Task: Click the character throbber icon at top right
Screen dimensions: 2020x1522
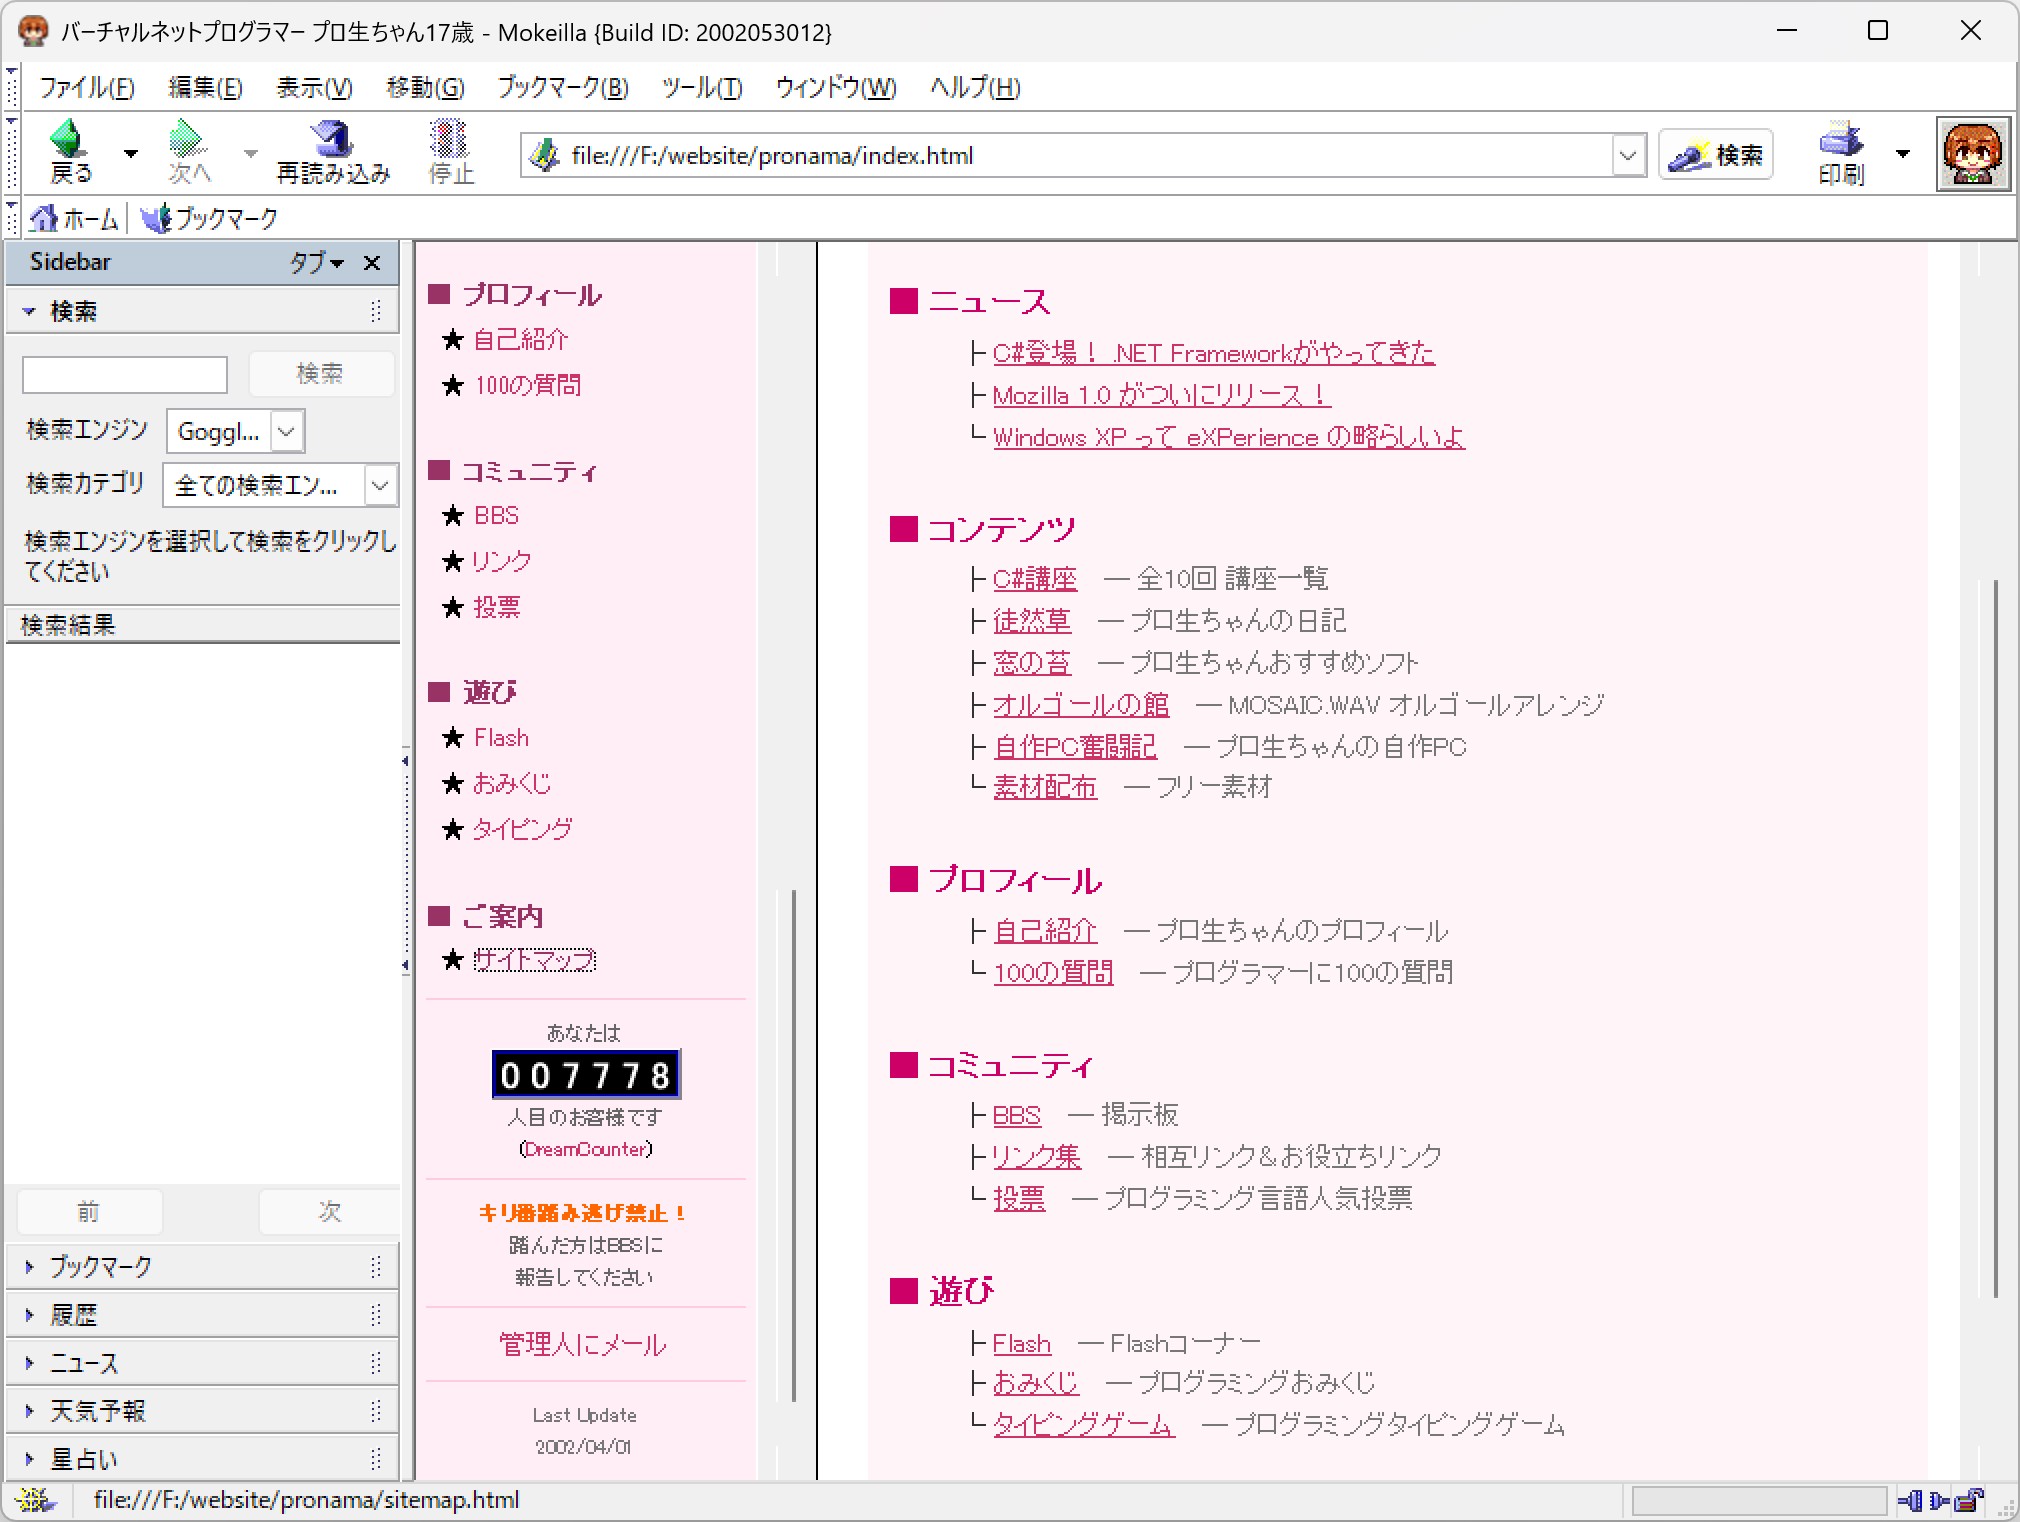Action: click(1972, 154)
